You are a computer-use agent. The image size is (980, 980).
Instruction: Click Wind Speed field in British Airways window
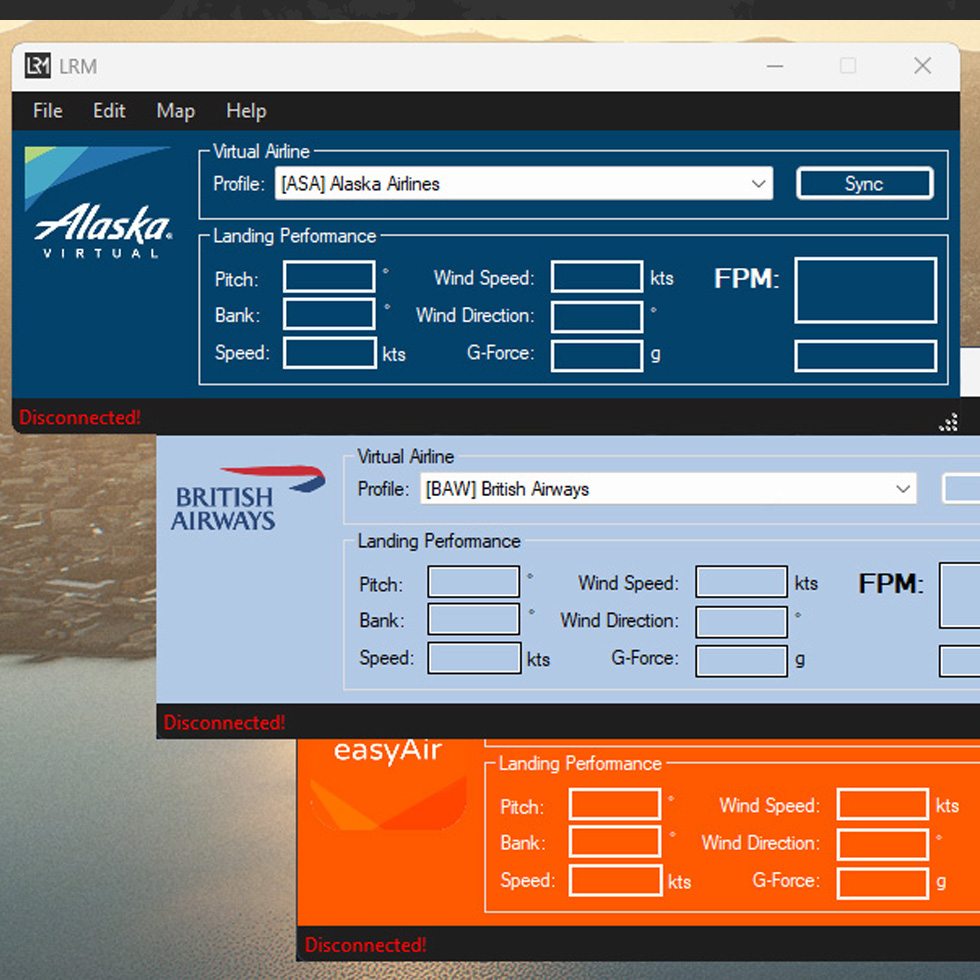[741, 582]
